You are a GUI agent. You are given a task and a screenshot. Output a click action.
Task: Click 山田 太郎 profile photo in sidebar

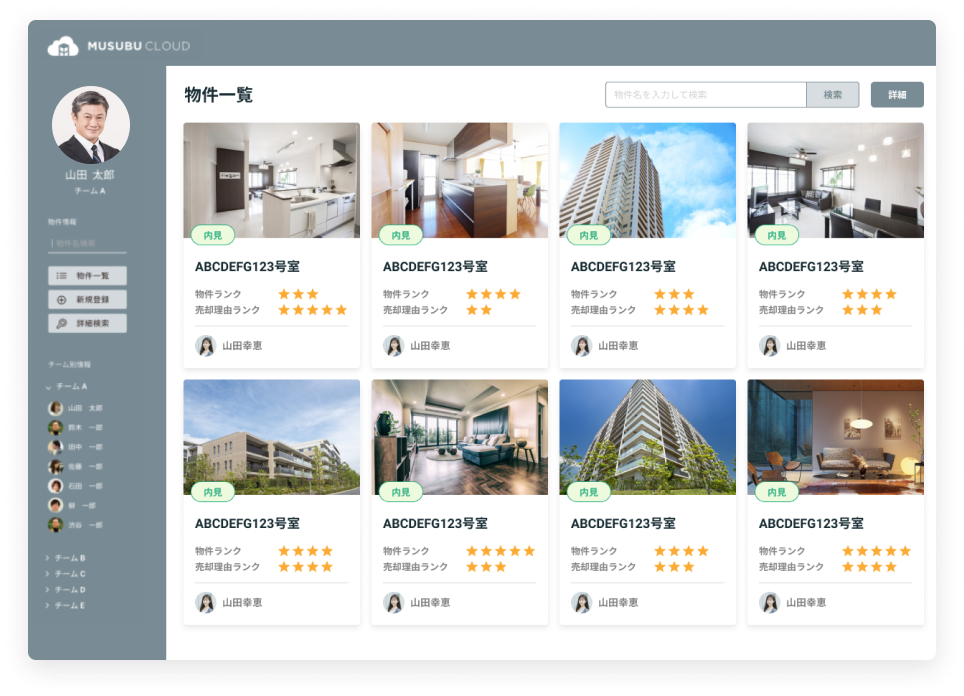(x=90, y=125)
